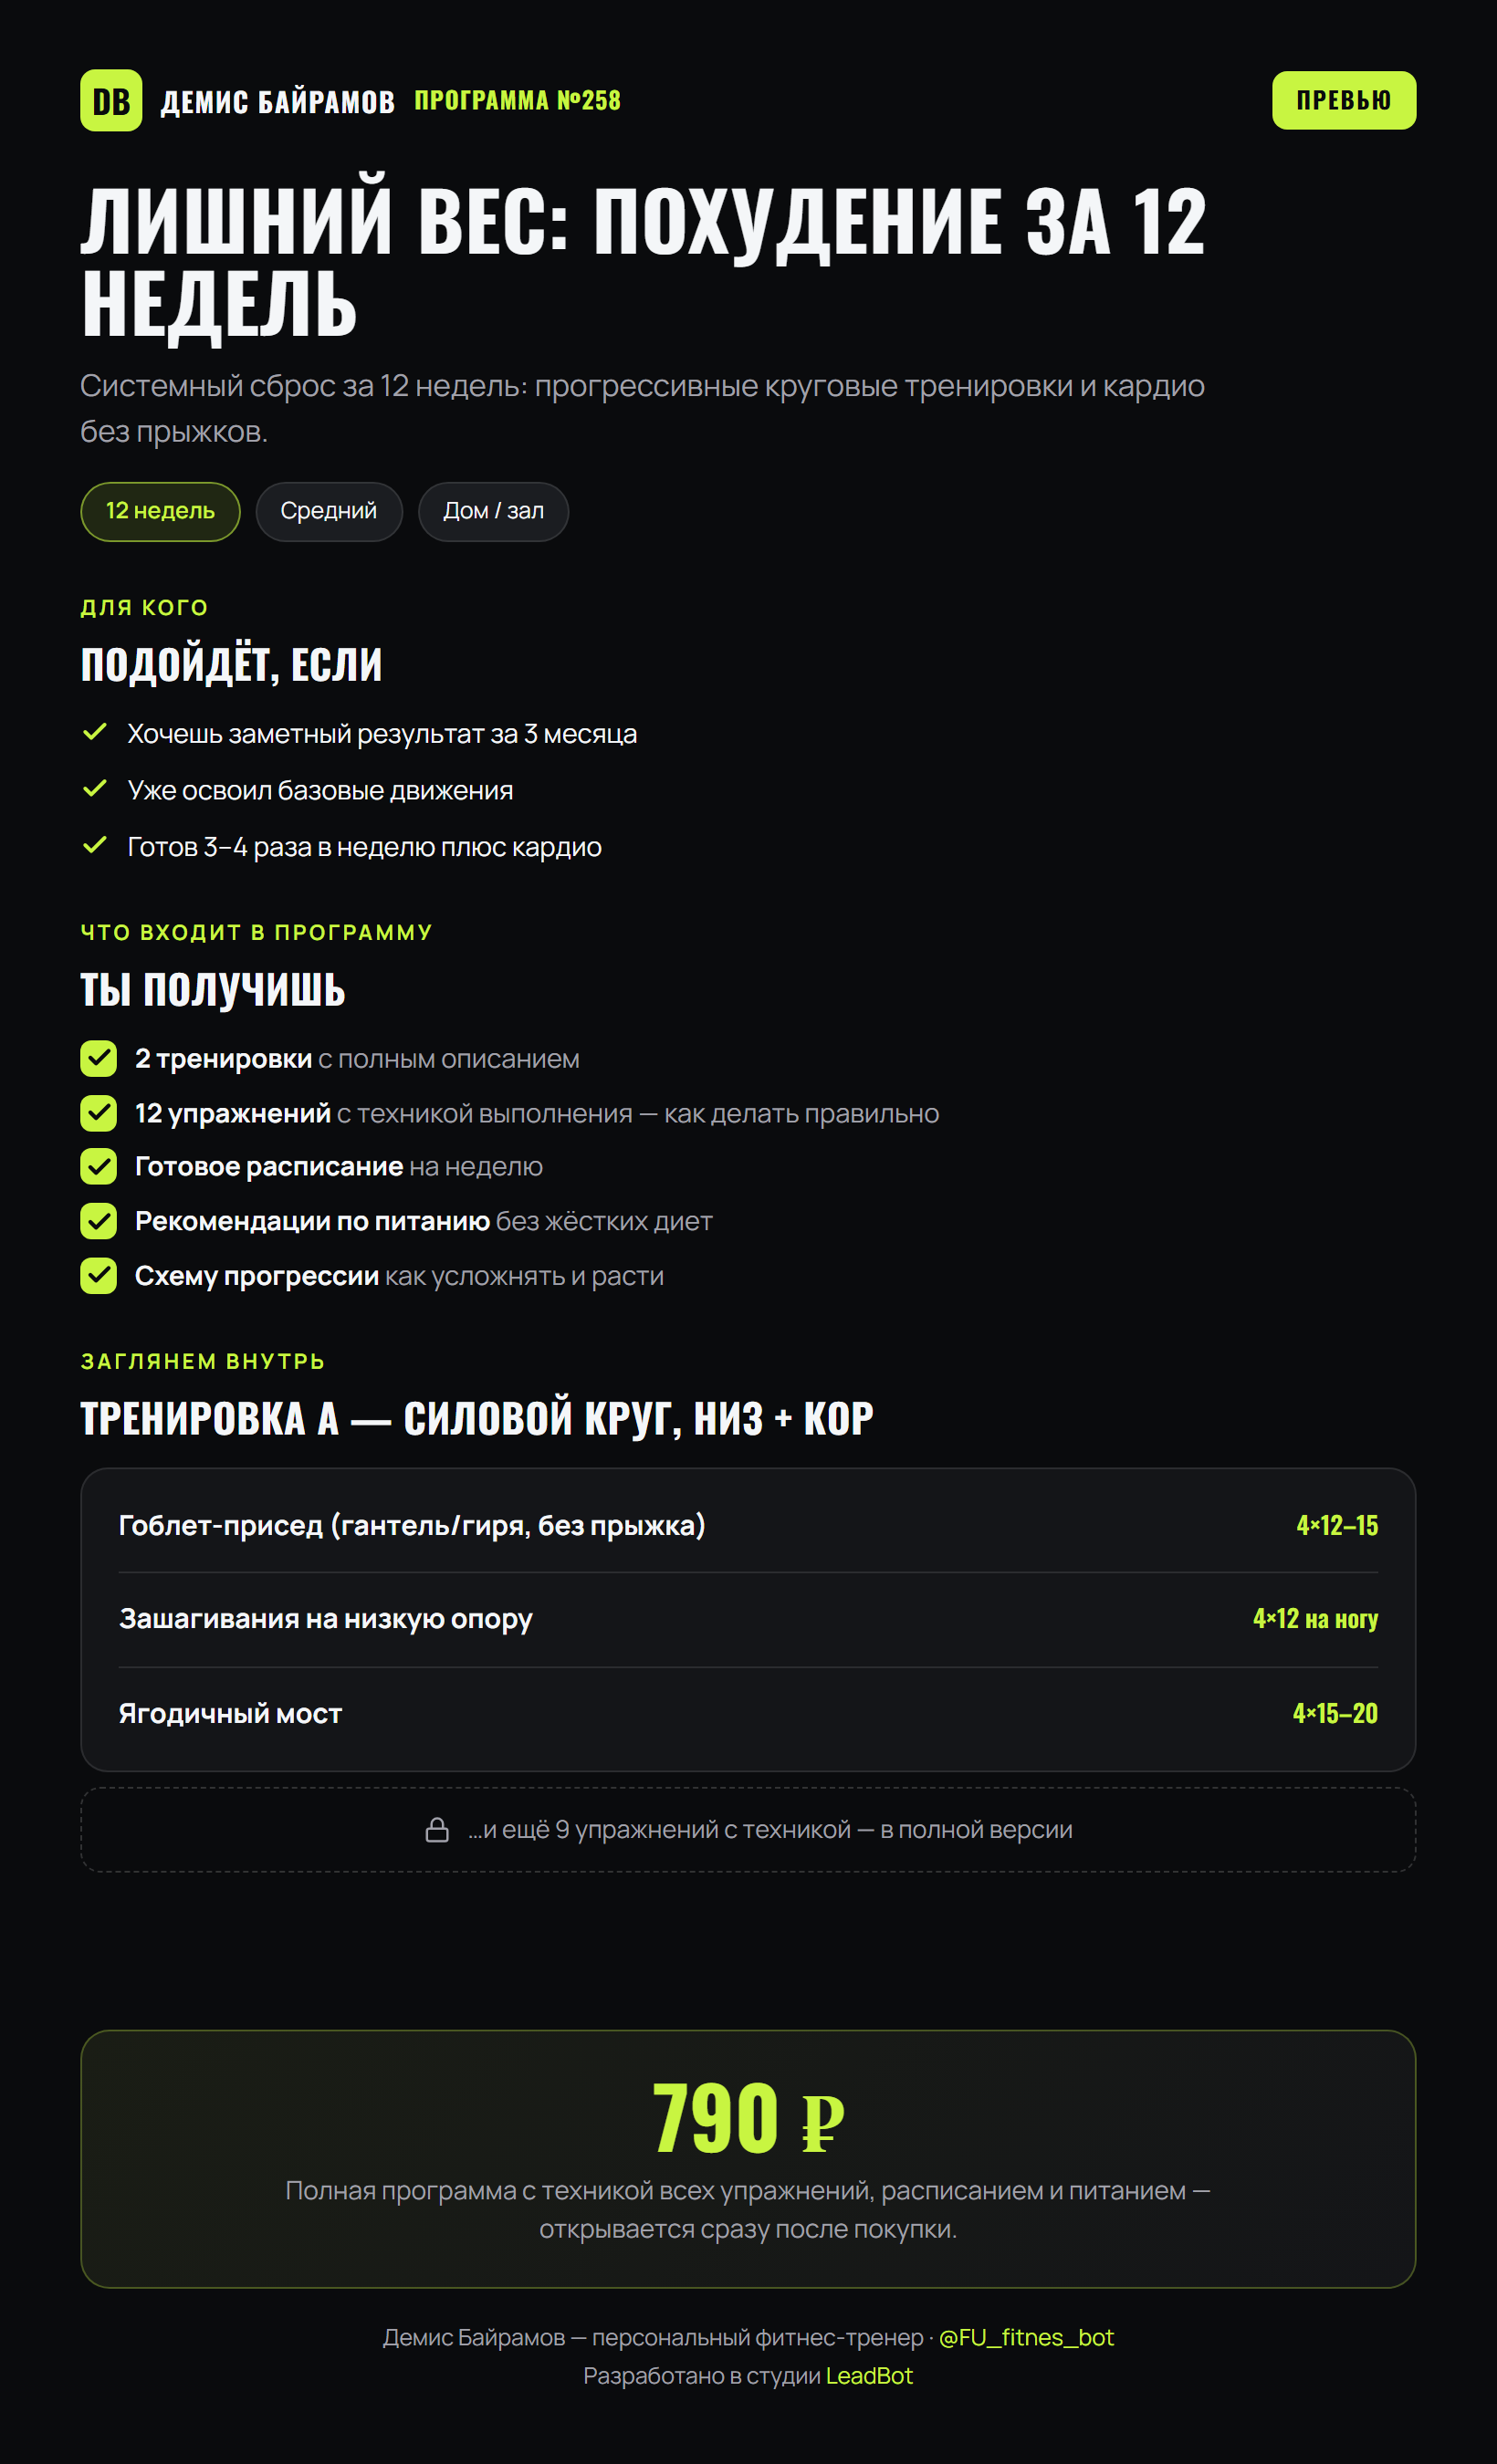Expand 'Гоблет-присед' exercise row
The image size is (1497, 2464).
tap(748, 1525)
